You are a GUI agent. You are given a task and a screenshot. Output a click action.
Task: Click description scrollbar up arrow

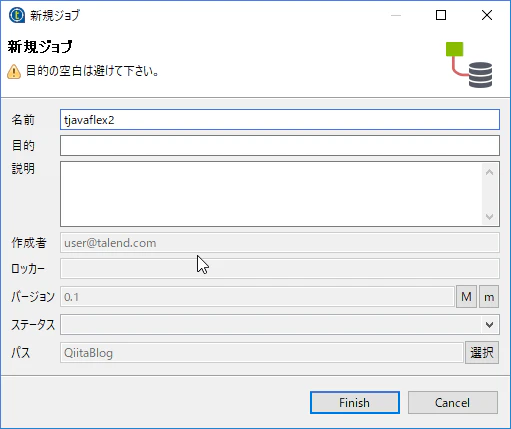489,172
